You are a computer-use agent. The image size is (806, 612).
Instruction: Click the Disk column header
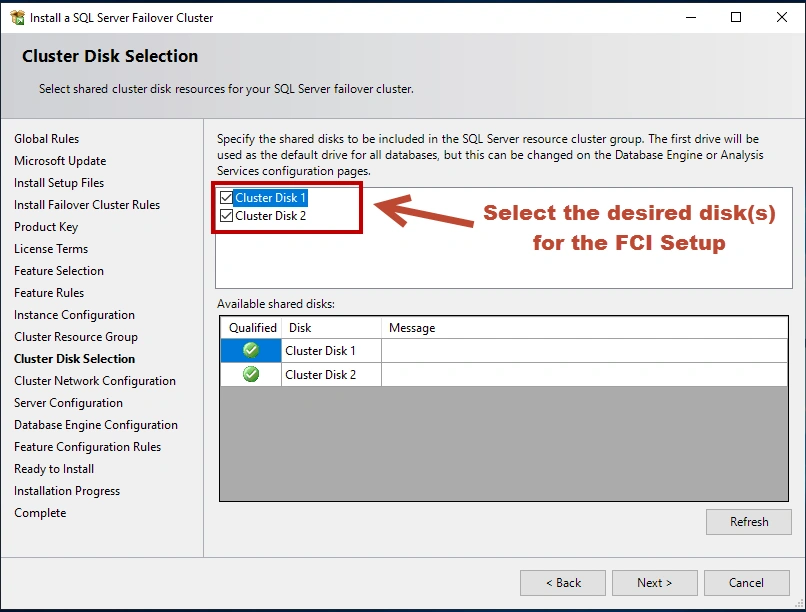pyautogui.click(x=332, y=328)
